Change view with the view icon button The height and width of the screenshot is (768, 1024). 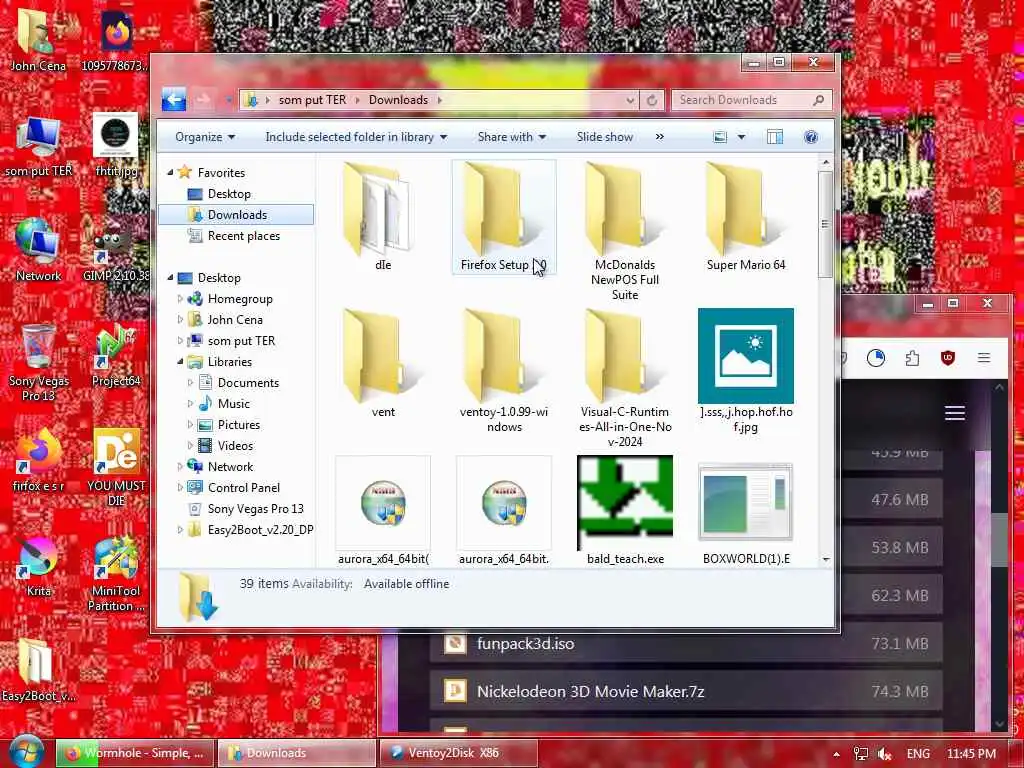[720, 136]
